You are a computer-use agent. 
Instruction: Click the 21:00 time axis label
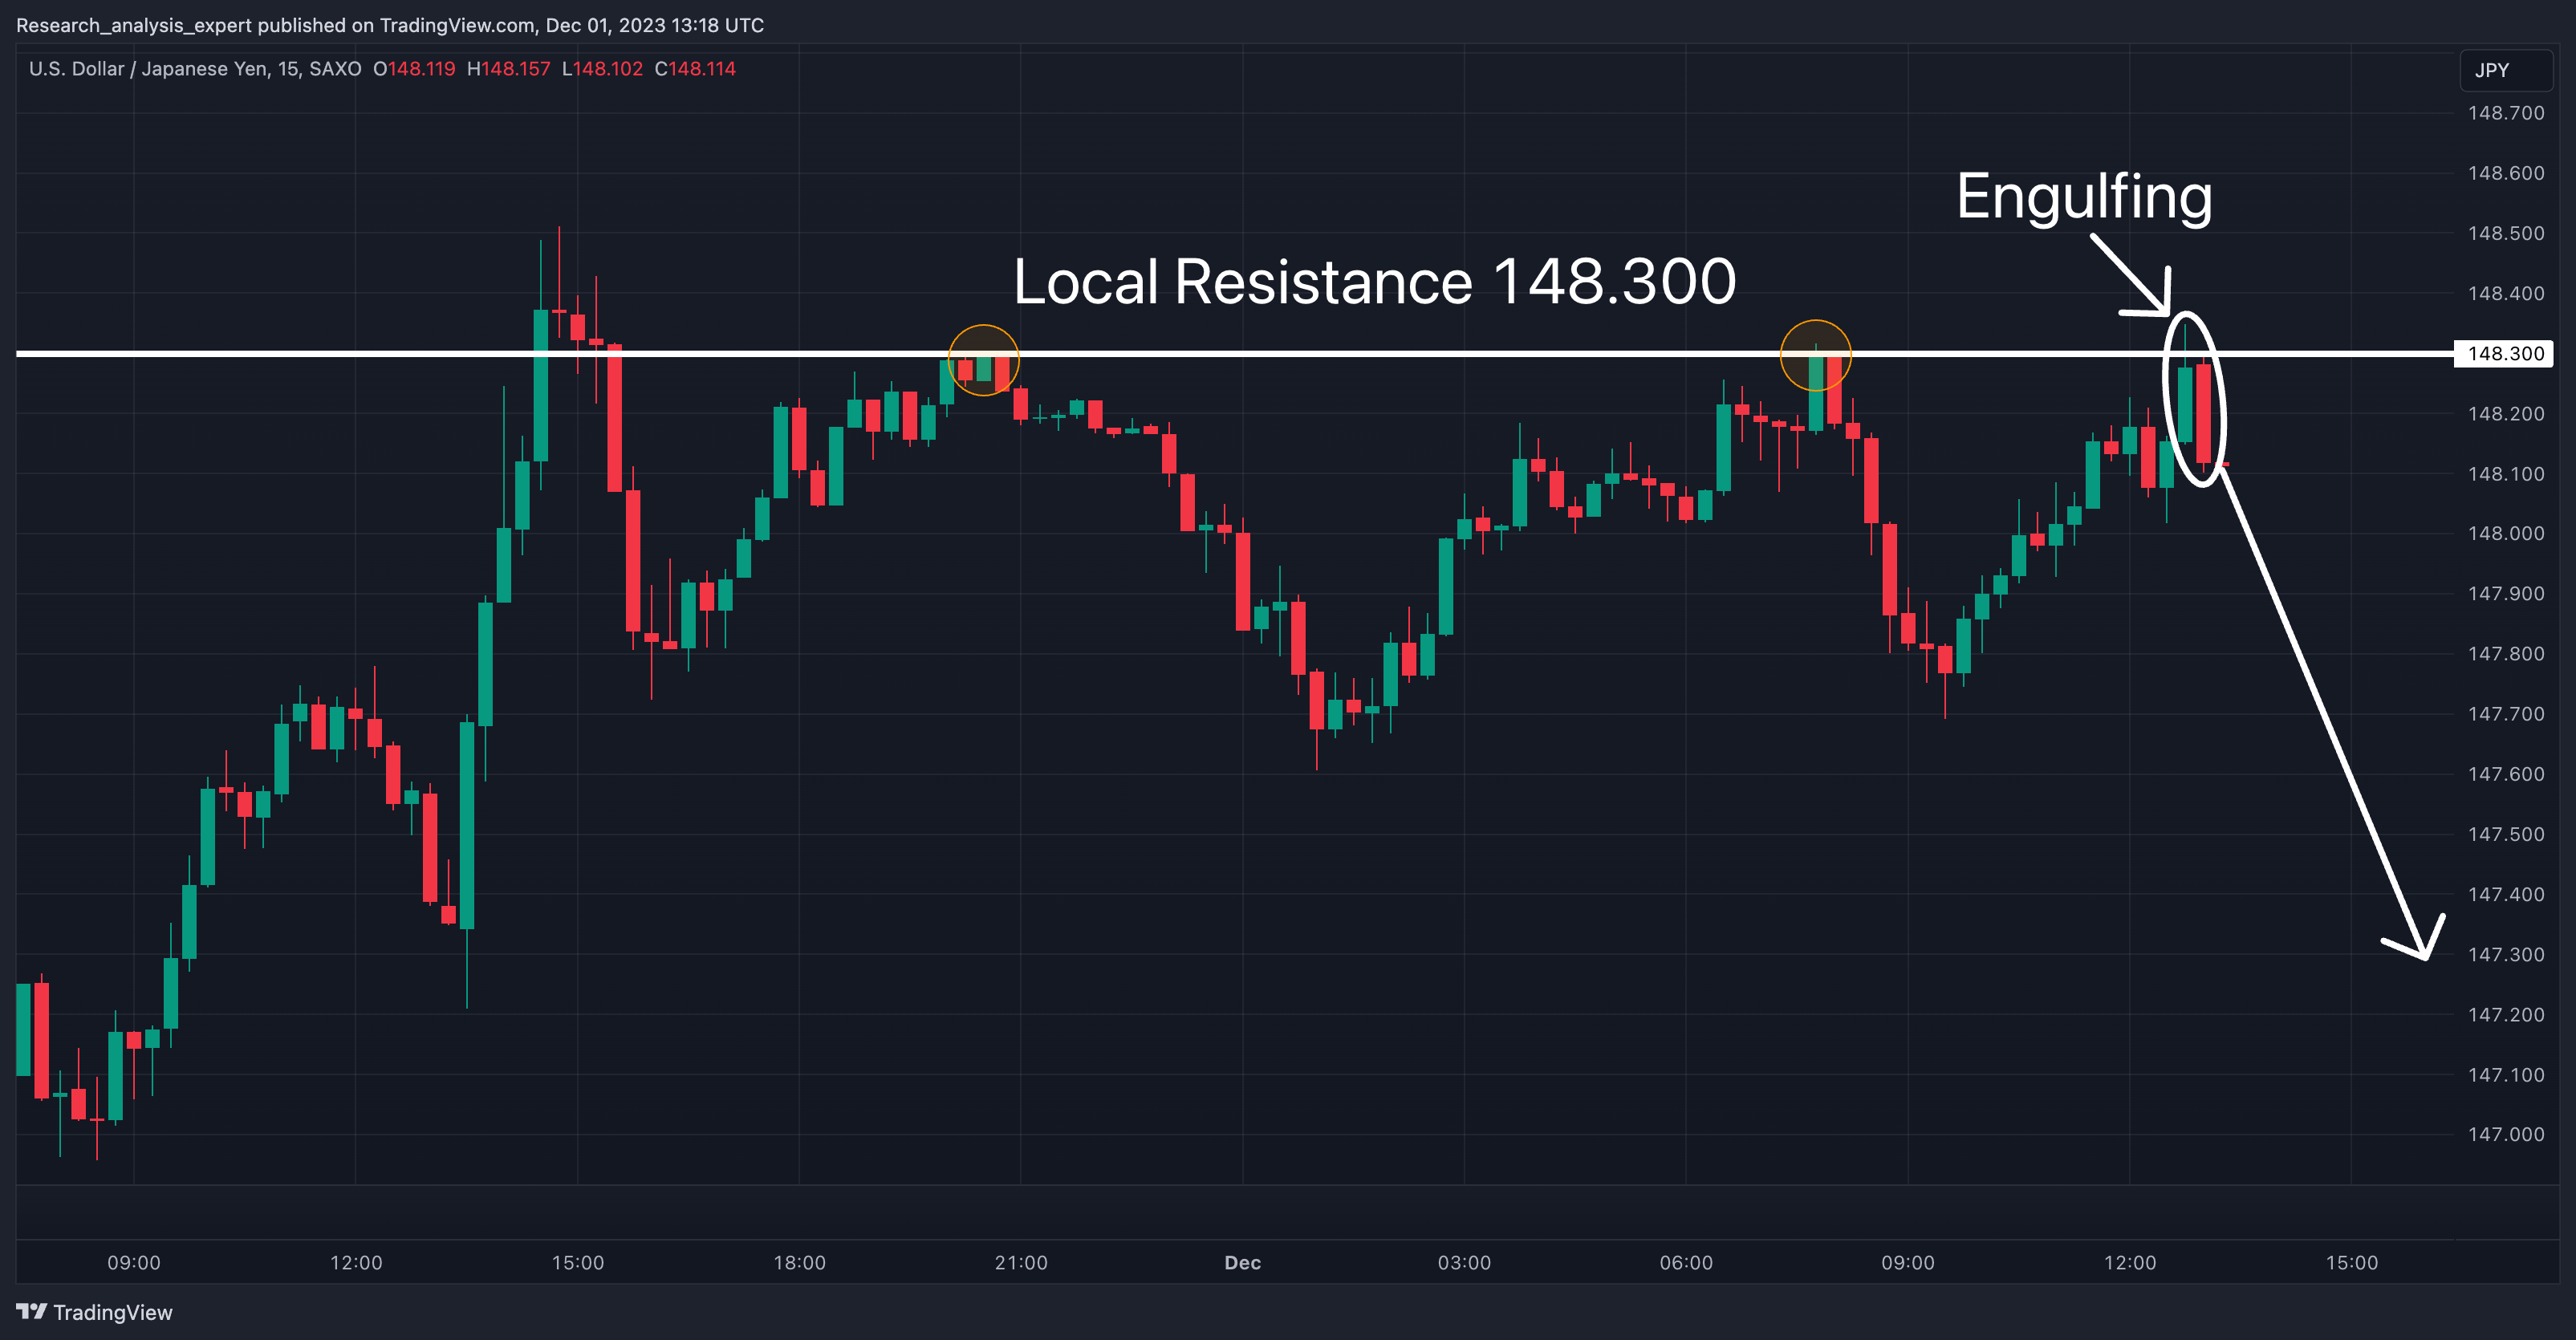(1021, 1262)
